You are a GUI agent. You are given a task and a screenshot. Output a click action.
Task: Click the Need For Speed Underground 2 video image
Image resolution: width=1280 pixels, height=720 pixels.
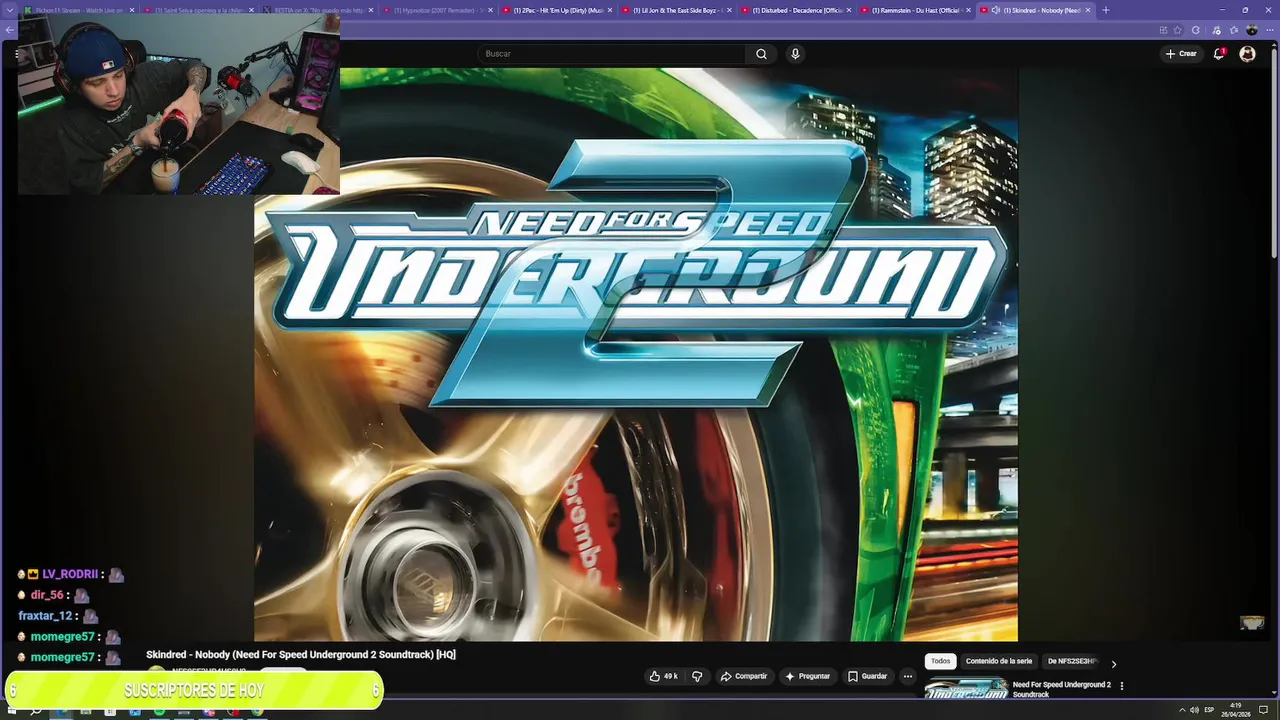click(x=636, y=354)
